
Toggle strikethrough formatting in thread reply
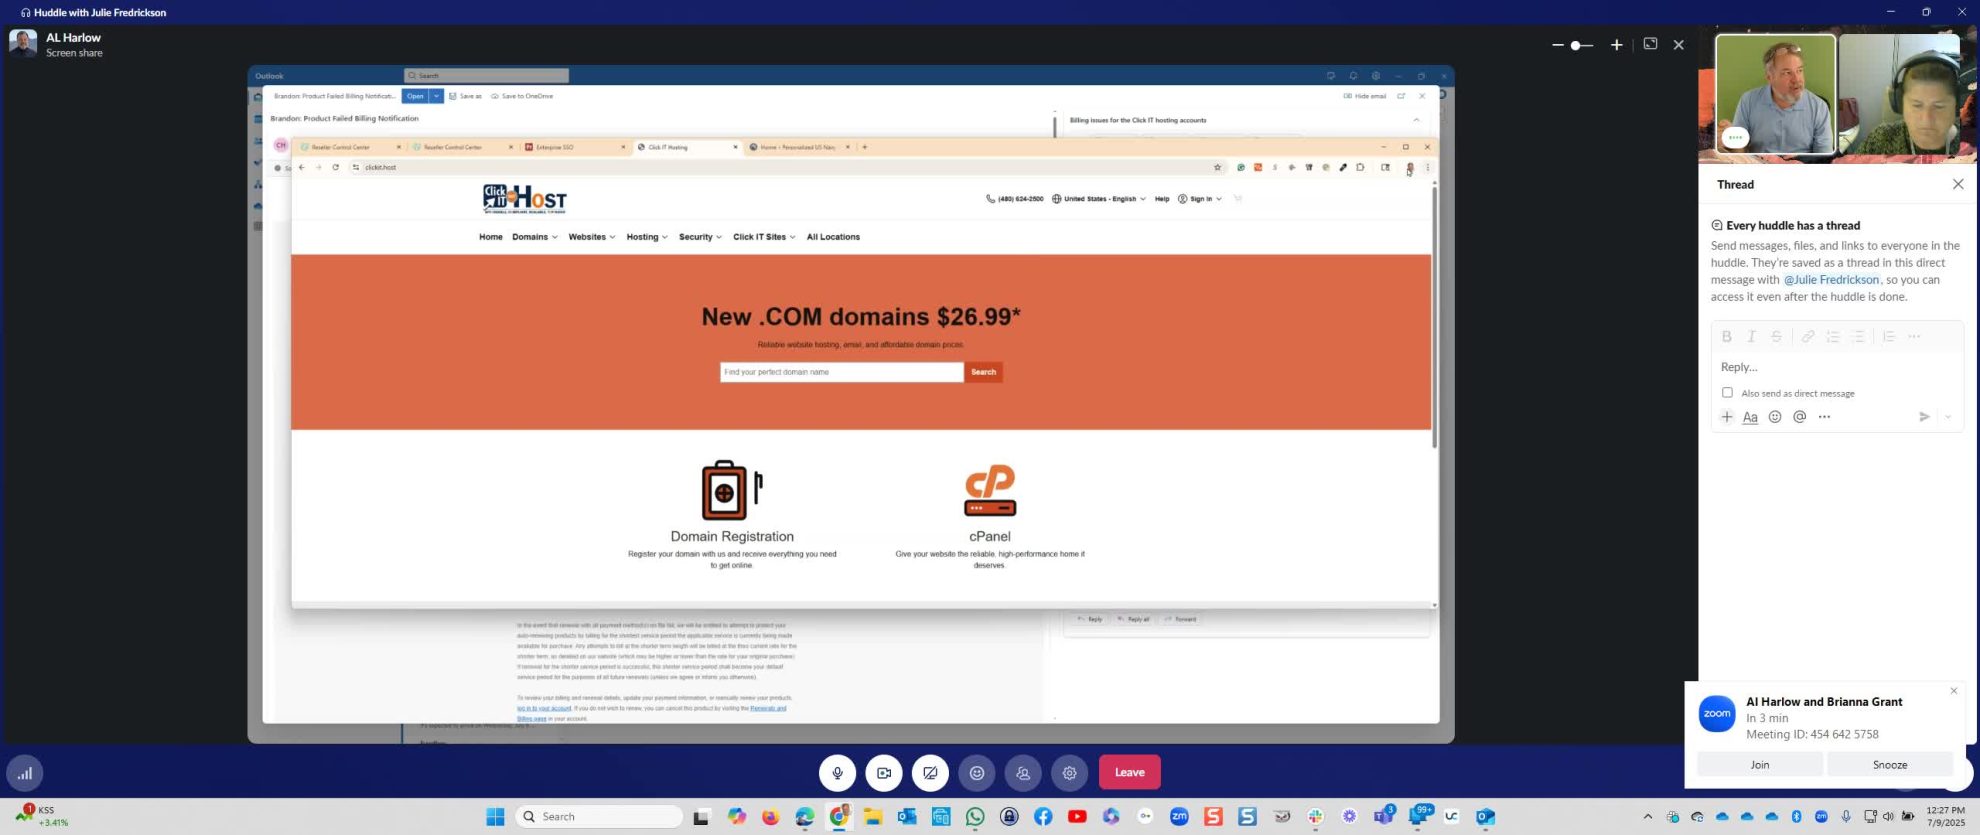[1776, 337]
